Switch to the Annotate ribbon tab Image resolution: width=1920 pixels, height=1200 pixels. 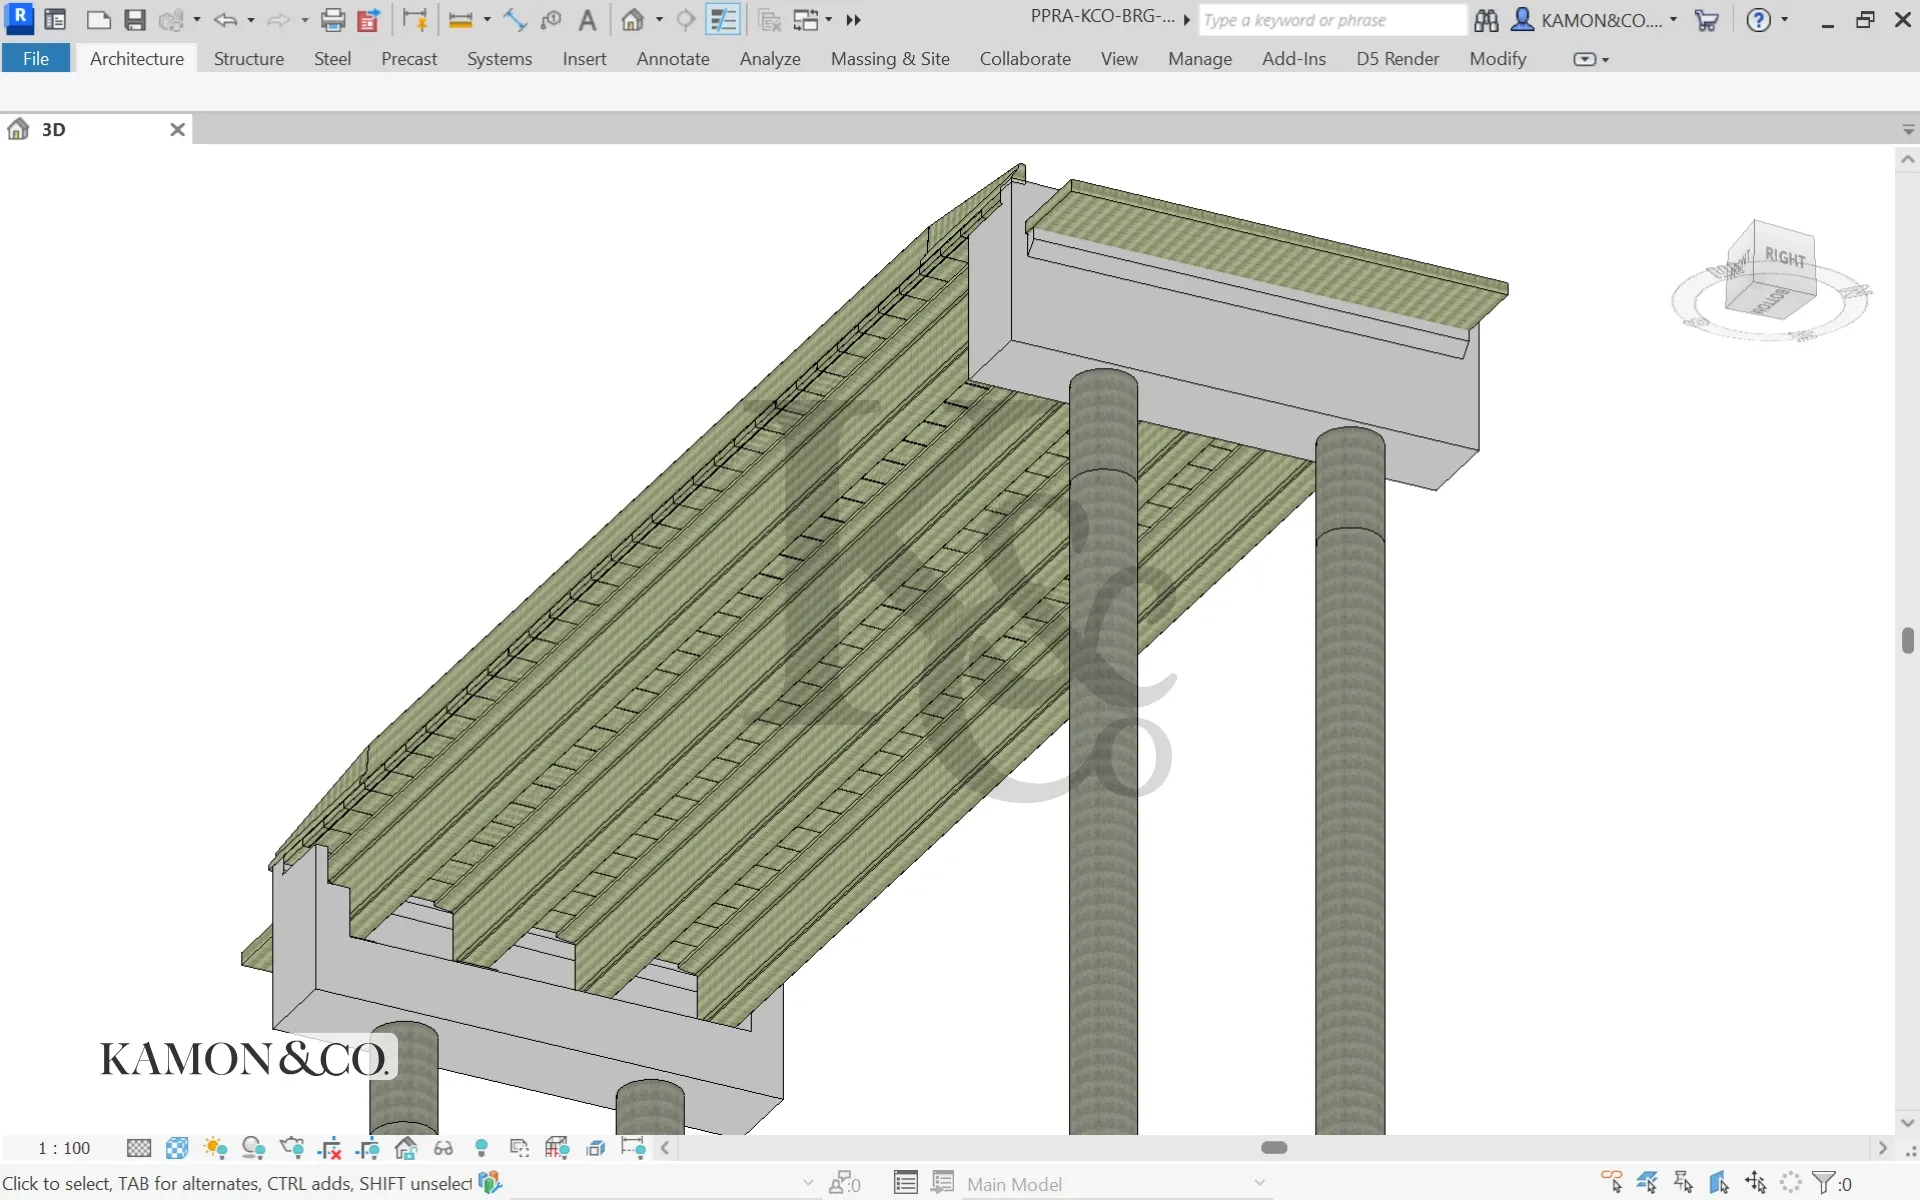(673, 58)
